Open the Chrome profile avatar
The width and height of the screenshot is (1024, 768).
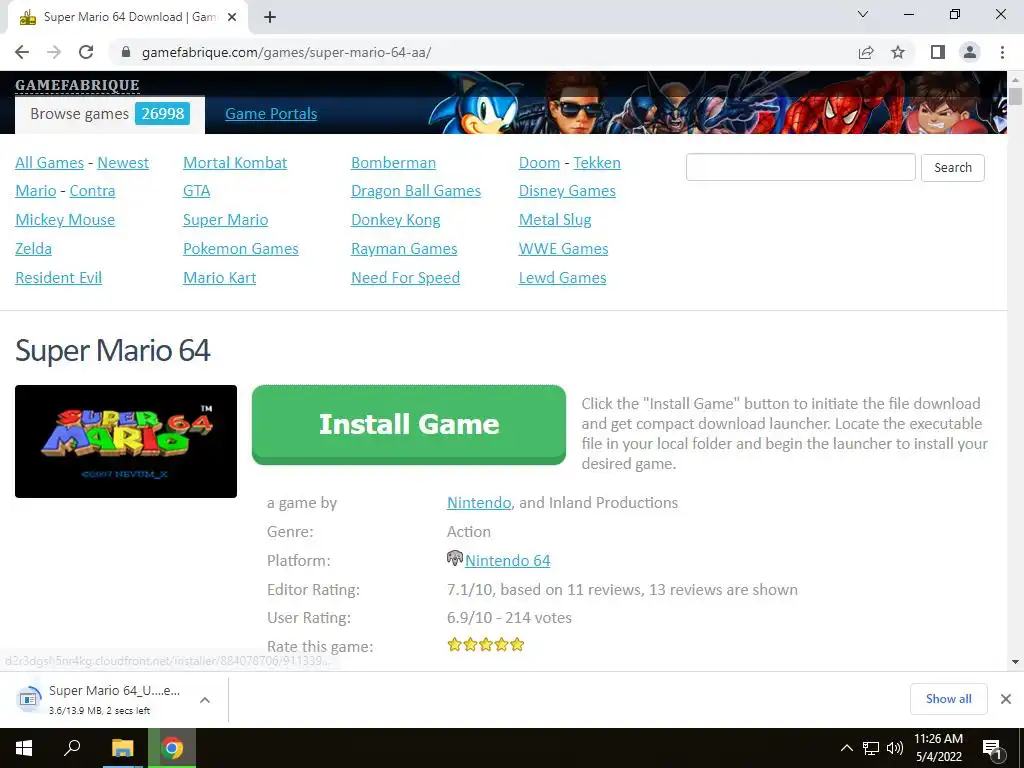[970, 52]
